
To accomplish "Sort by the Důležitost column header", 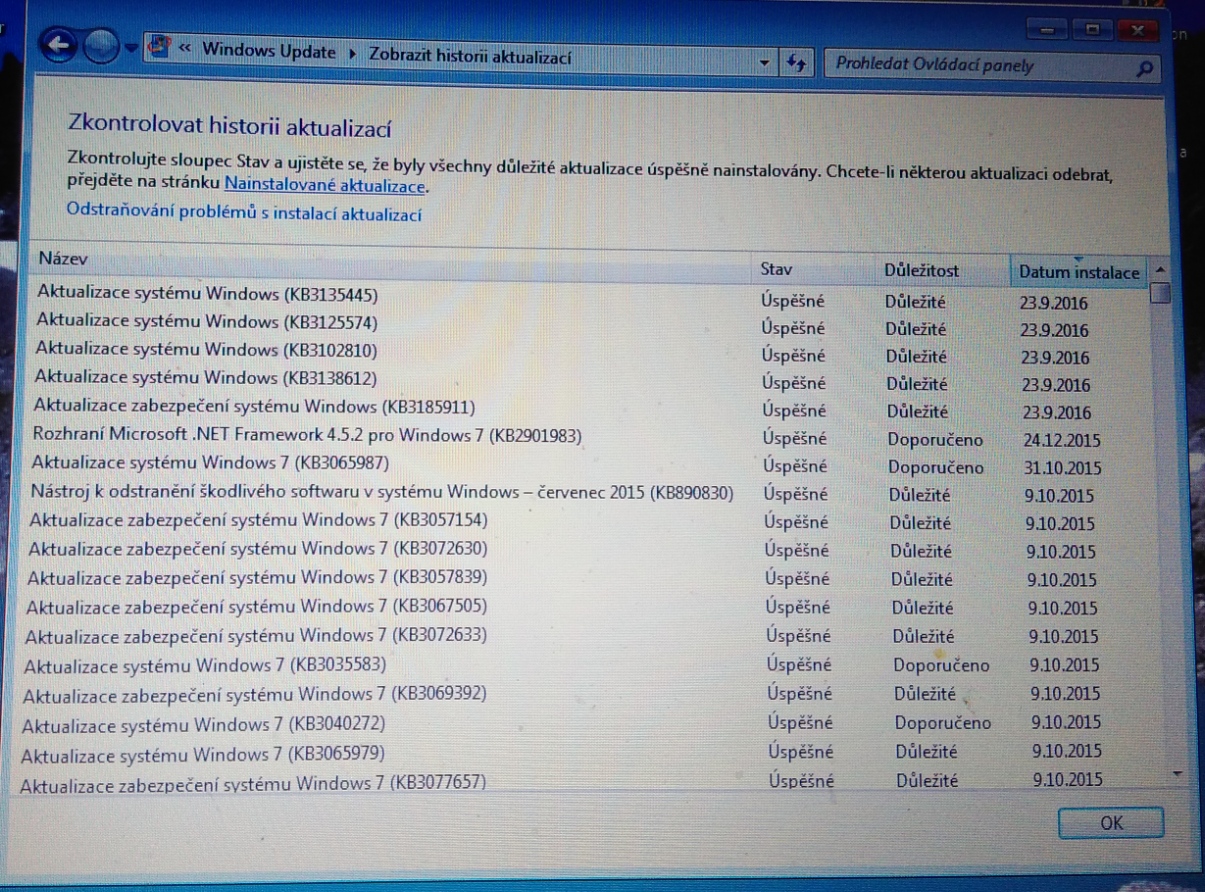I will pos(942,270).
